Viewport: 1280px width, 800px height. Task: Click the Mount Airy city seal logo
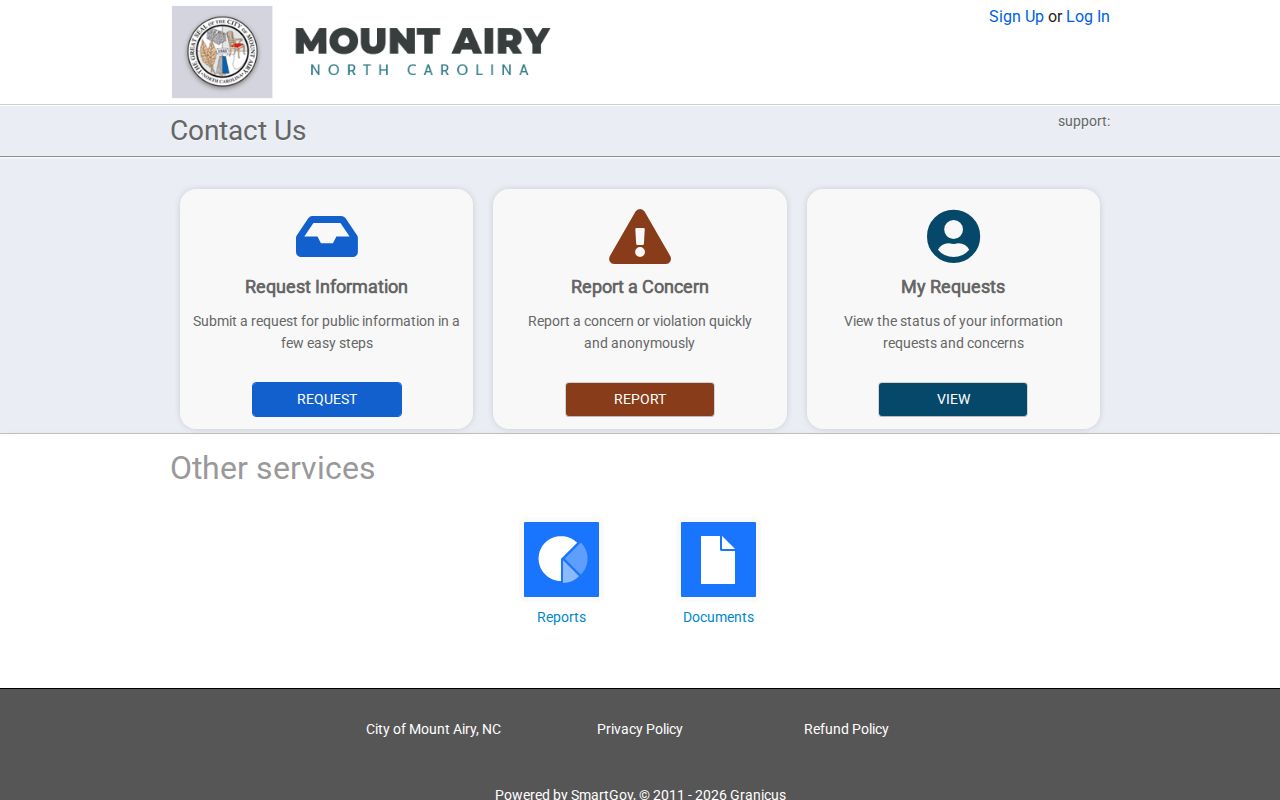(x=222, y=52)
